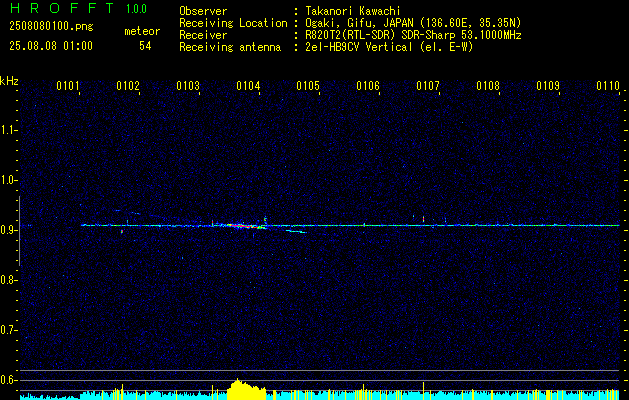
Task: Click the 0101 time marker
Action: pos(68,86)
